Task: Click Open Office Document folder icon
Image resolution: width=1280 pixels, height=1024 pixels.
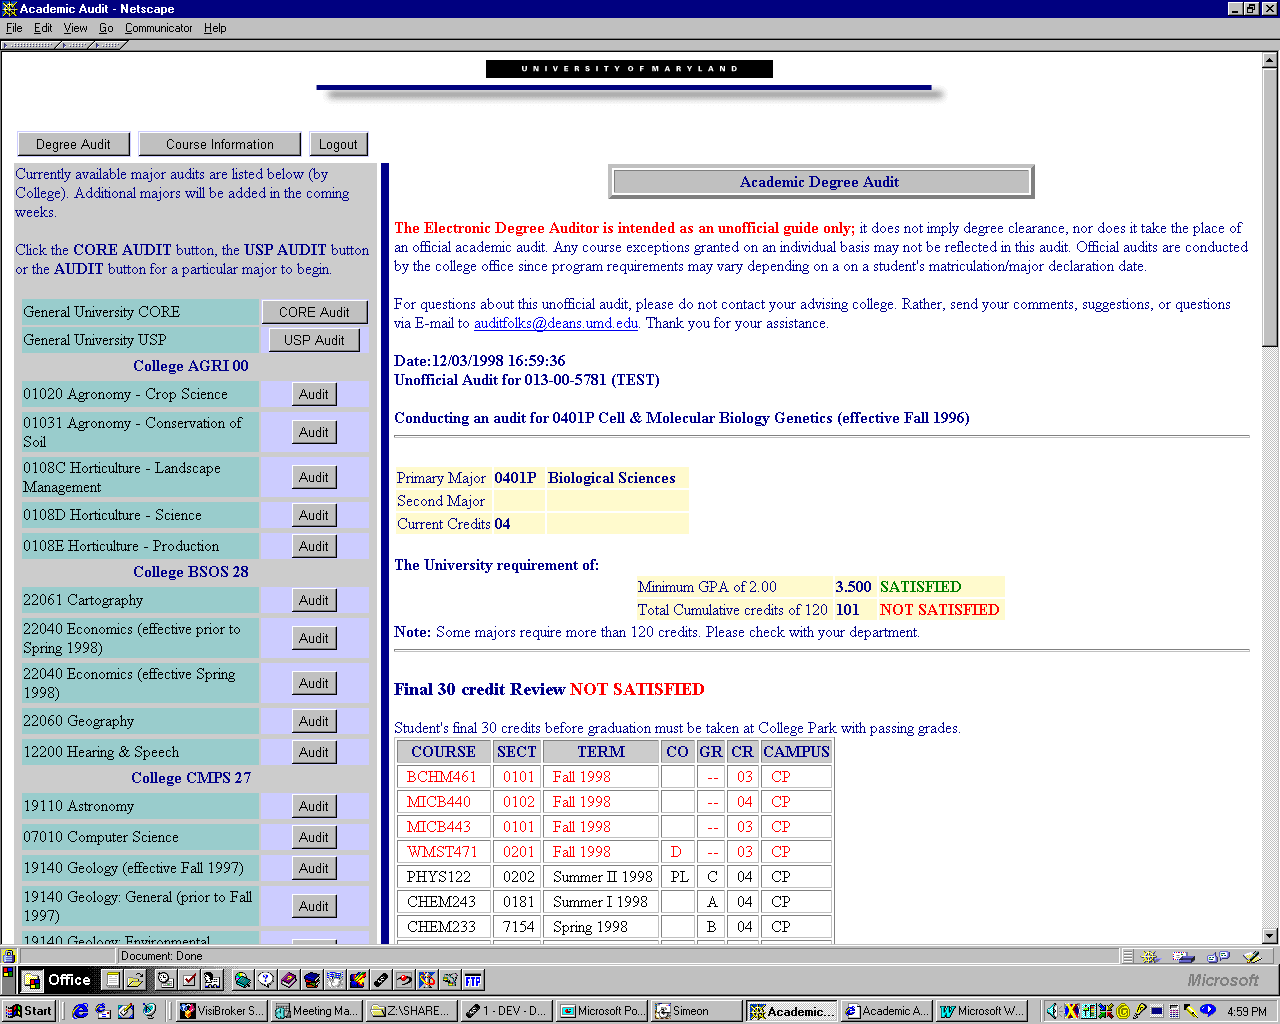Action: tap(135, 980)
